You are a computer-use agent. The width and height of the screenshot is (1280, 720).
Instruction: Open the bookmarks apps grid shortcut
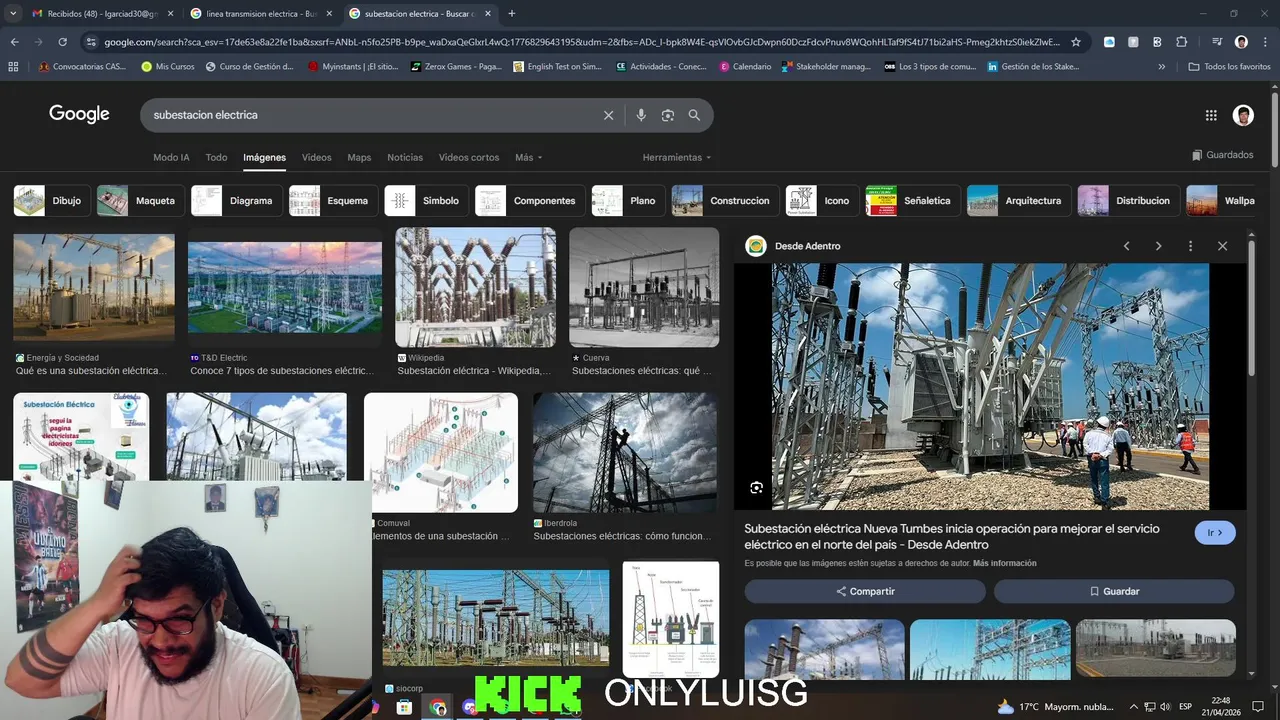(13, 67)
